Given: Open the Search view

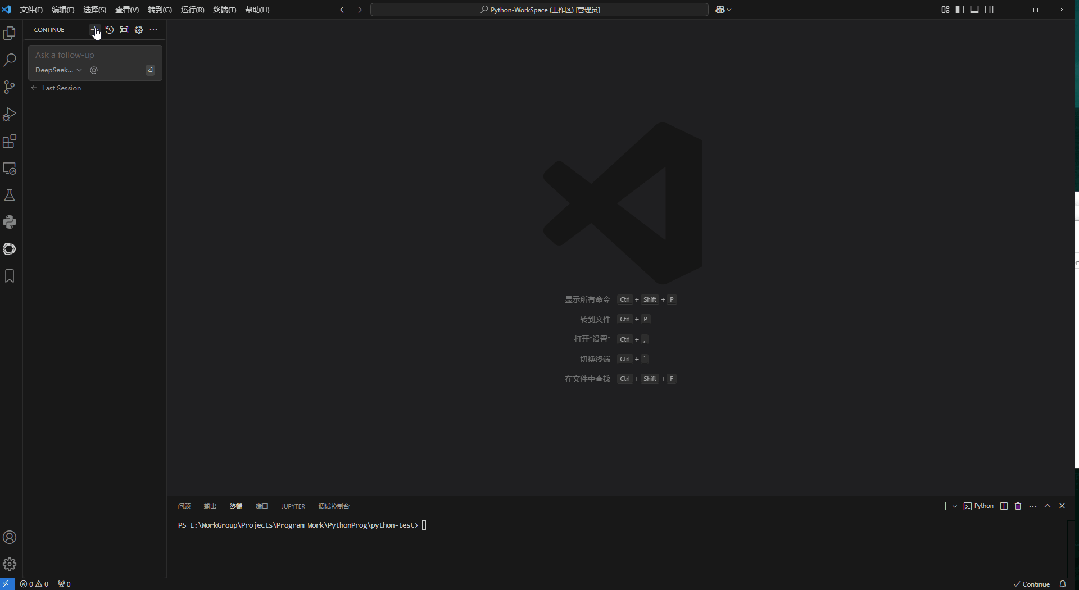Looking at the screenshot, I should [x=10, y=59].
